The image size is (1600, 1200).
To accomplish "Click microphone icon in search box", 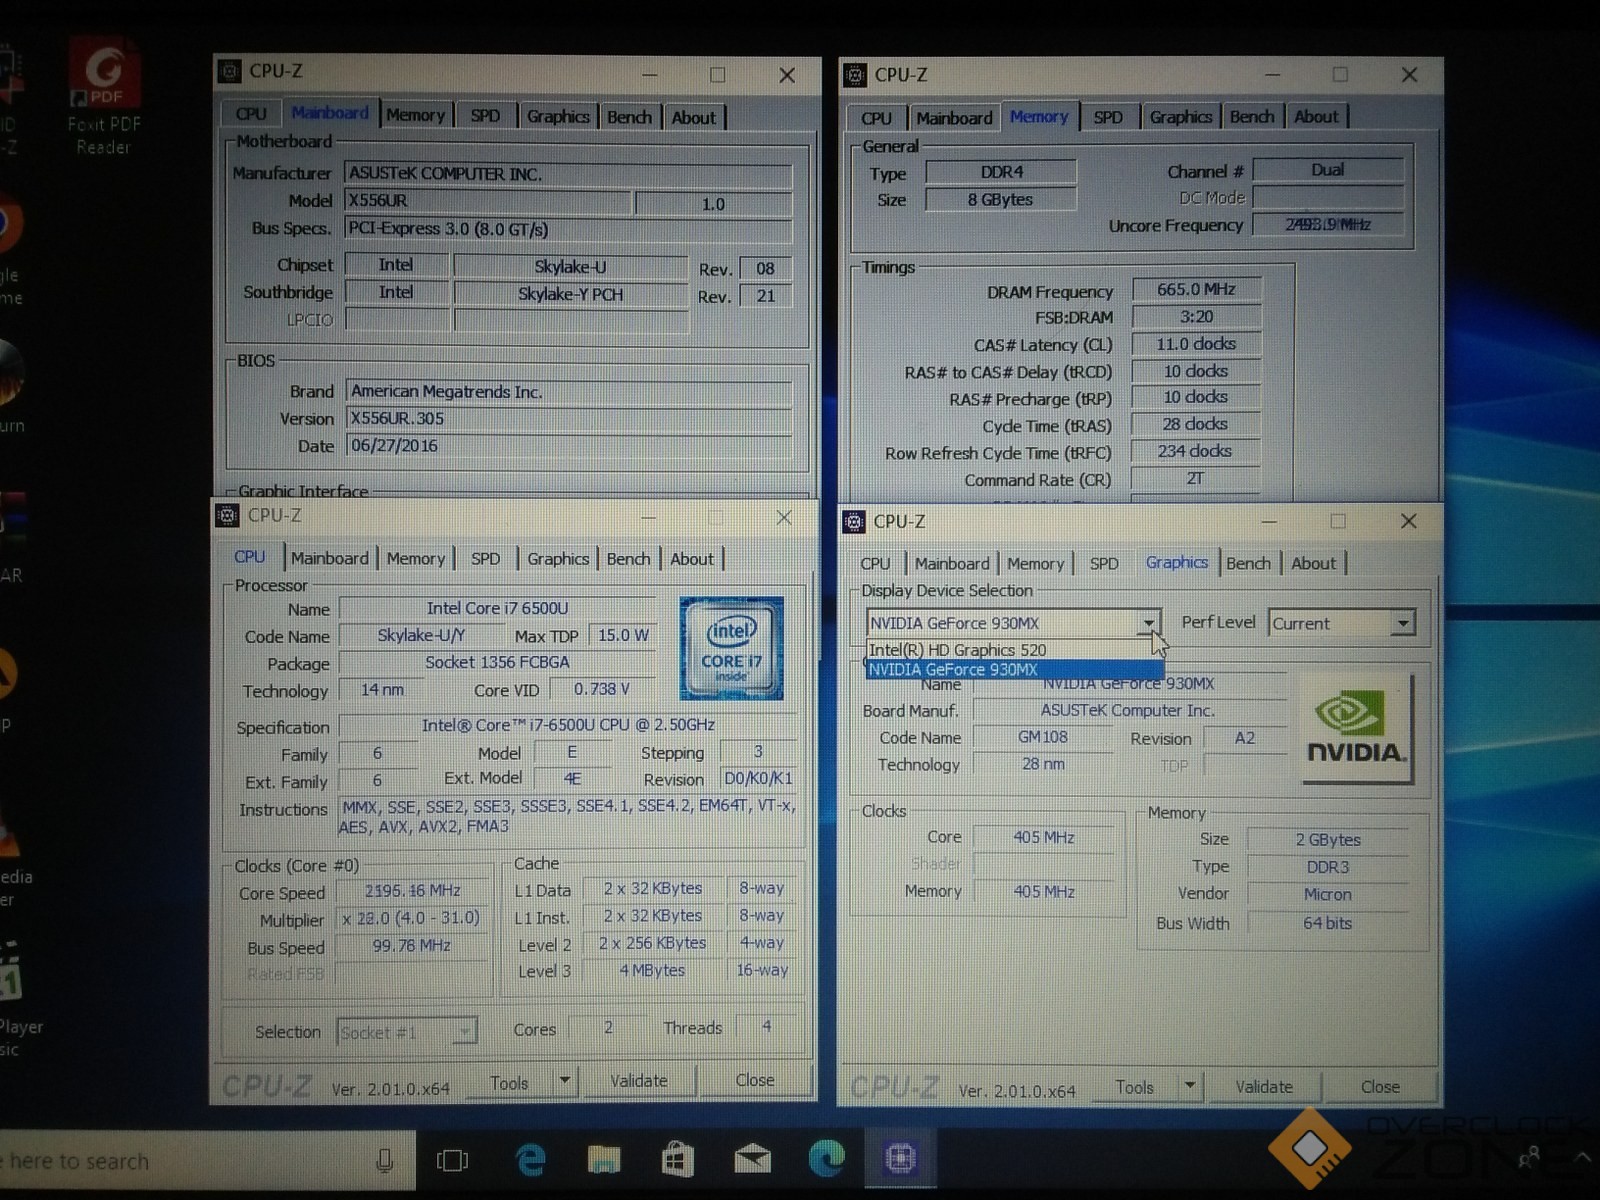I will coord(384,1161).
